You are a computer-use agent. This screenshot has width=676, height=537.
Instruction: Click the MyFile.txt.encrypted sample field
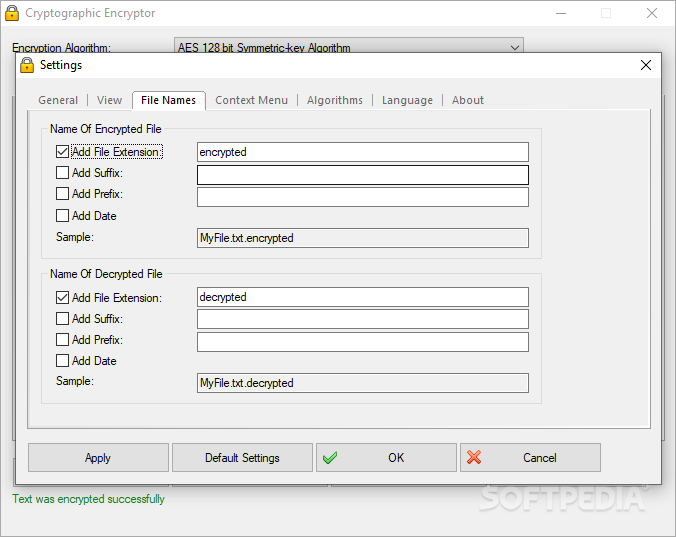click(363, 238)
